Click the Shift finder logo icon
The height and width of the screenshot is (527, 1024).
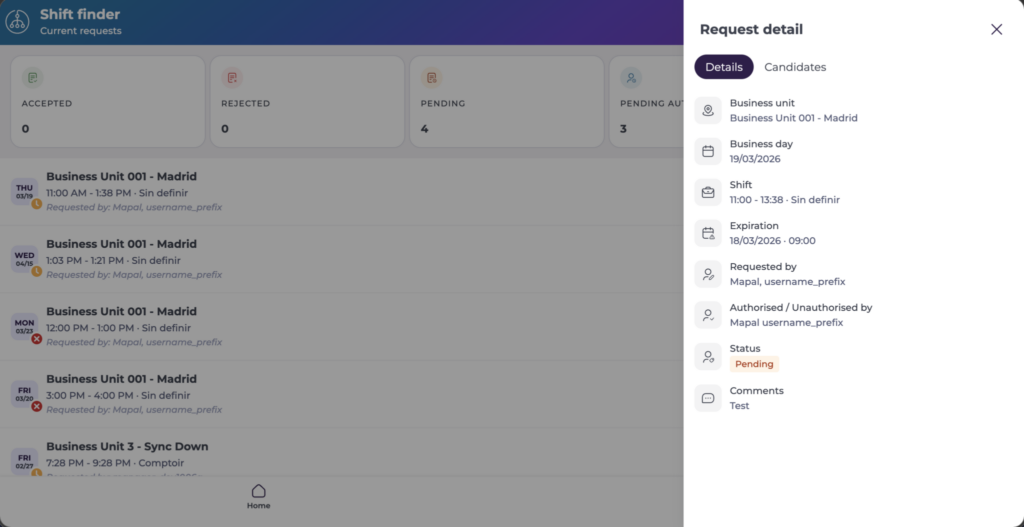(x=17, y=22)
